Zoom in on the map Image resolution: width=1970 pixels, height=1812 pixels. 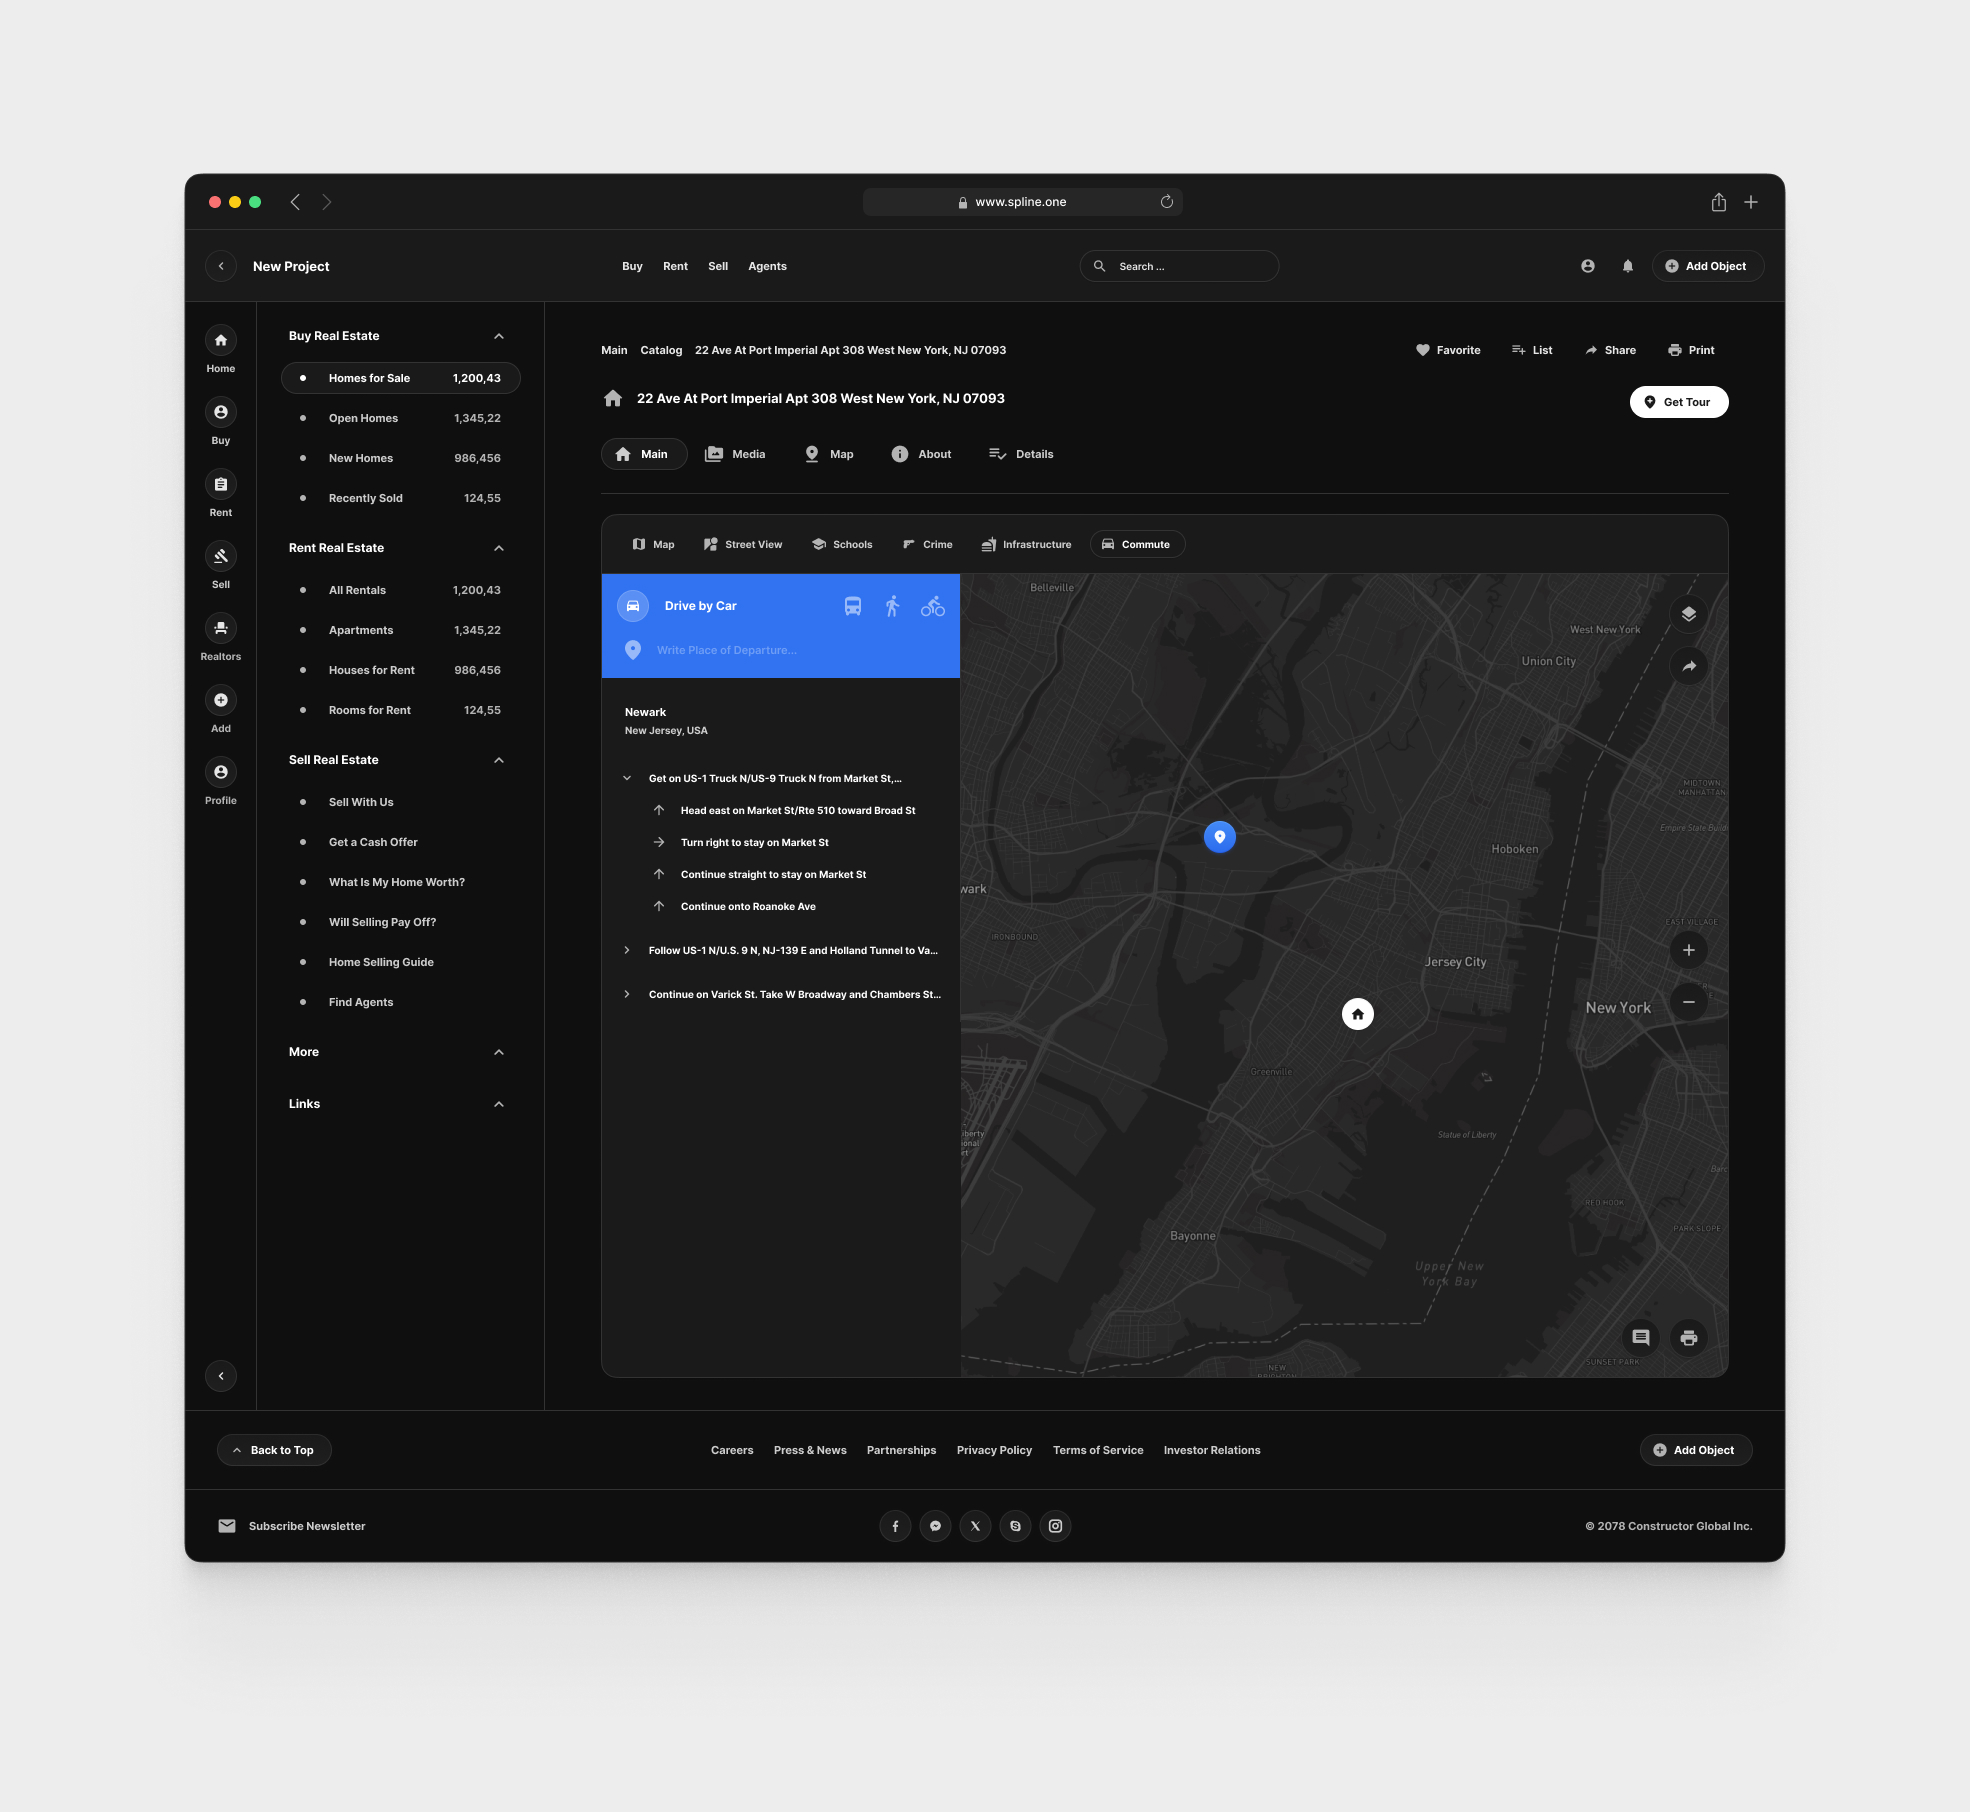(1689, 950)
